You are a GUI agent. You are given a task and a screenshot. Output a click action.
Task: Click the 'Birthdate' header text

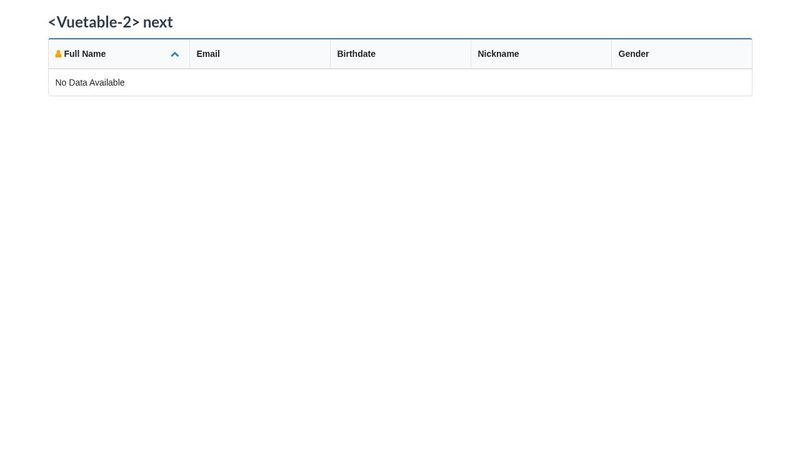pyautogui.click(x=356, y=54)
